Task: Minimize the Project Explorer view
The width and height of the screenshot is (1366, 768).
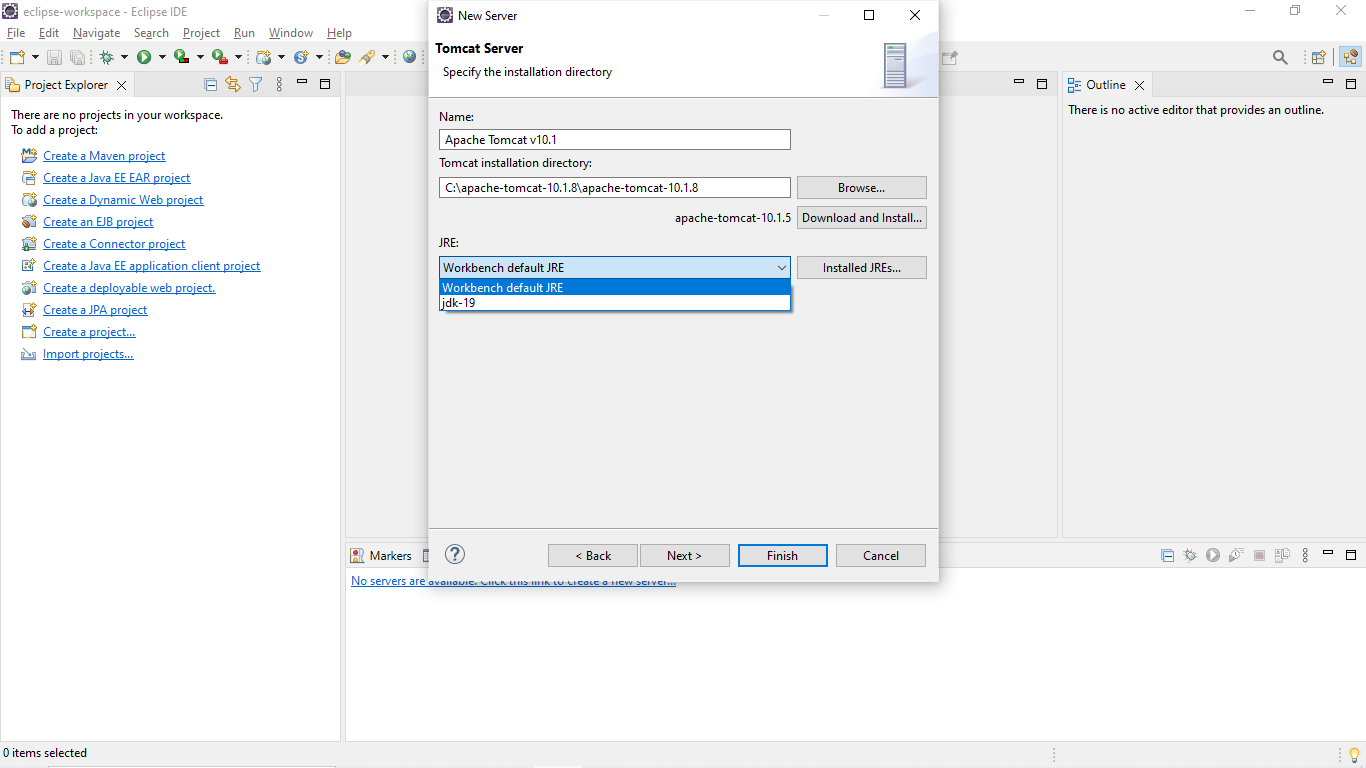Action: (303, 82)
